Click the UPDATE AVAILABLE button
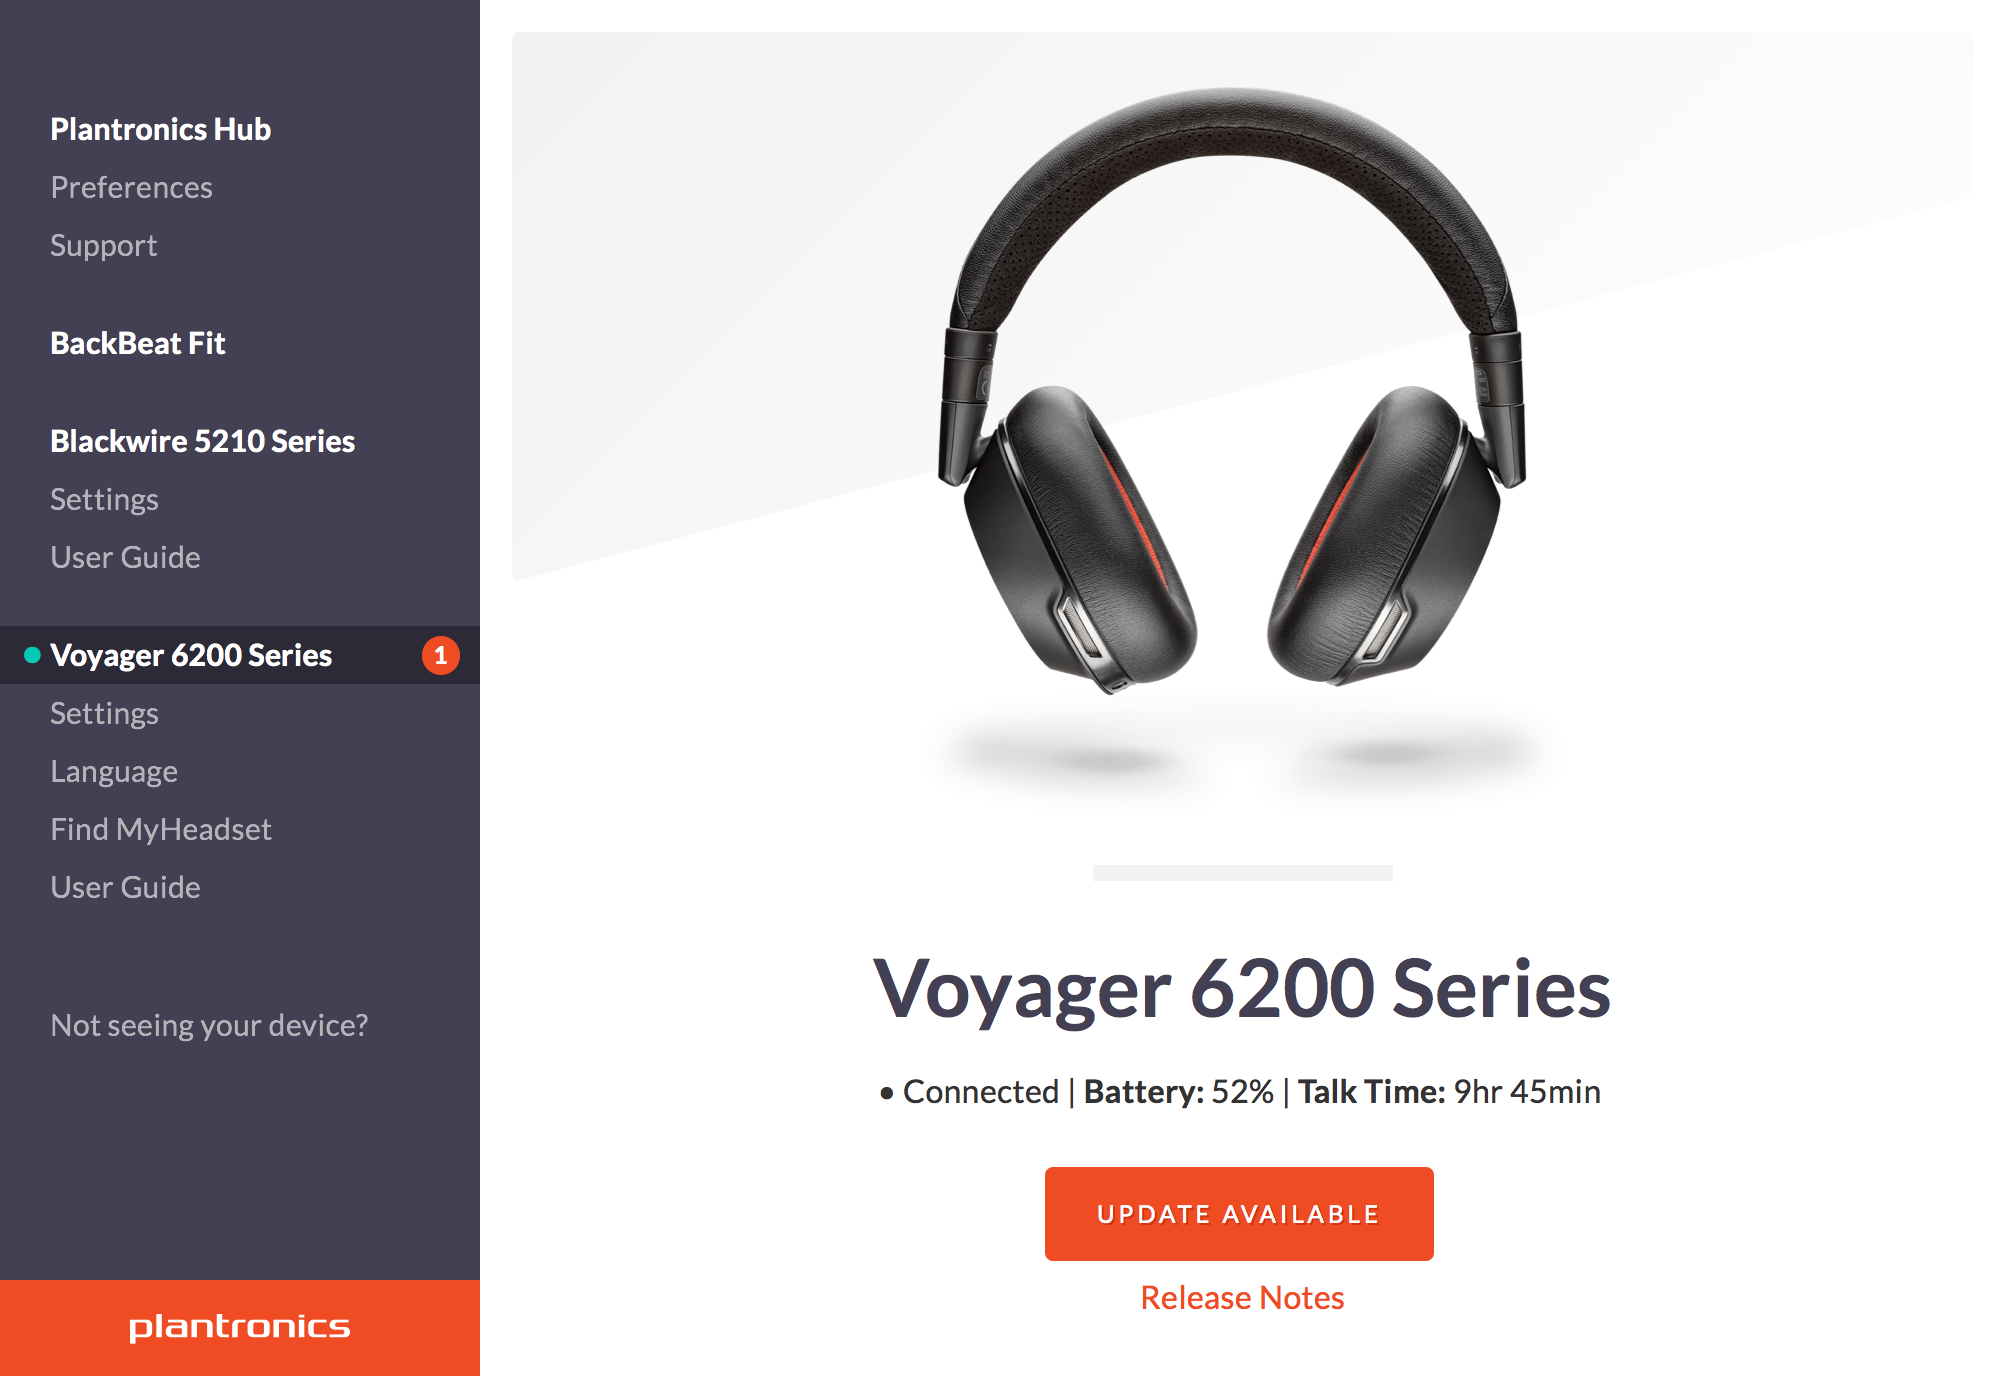2006x1376 pixels. pos(1239,1214)
